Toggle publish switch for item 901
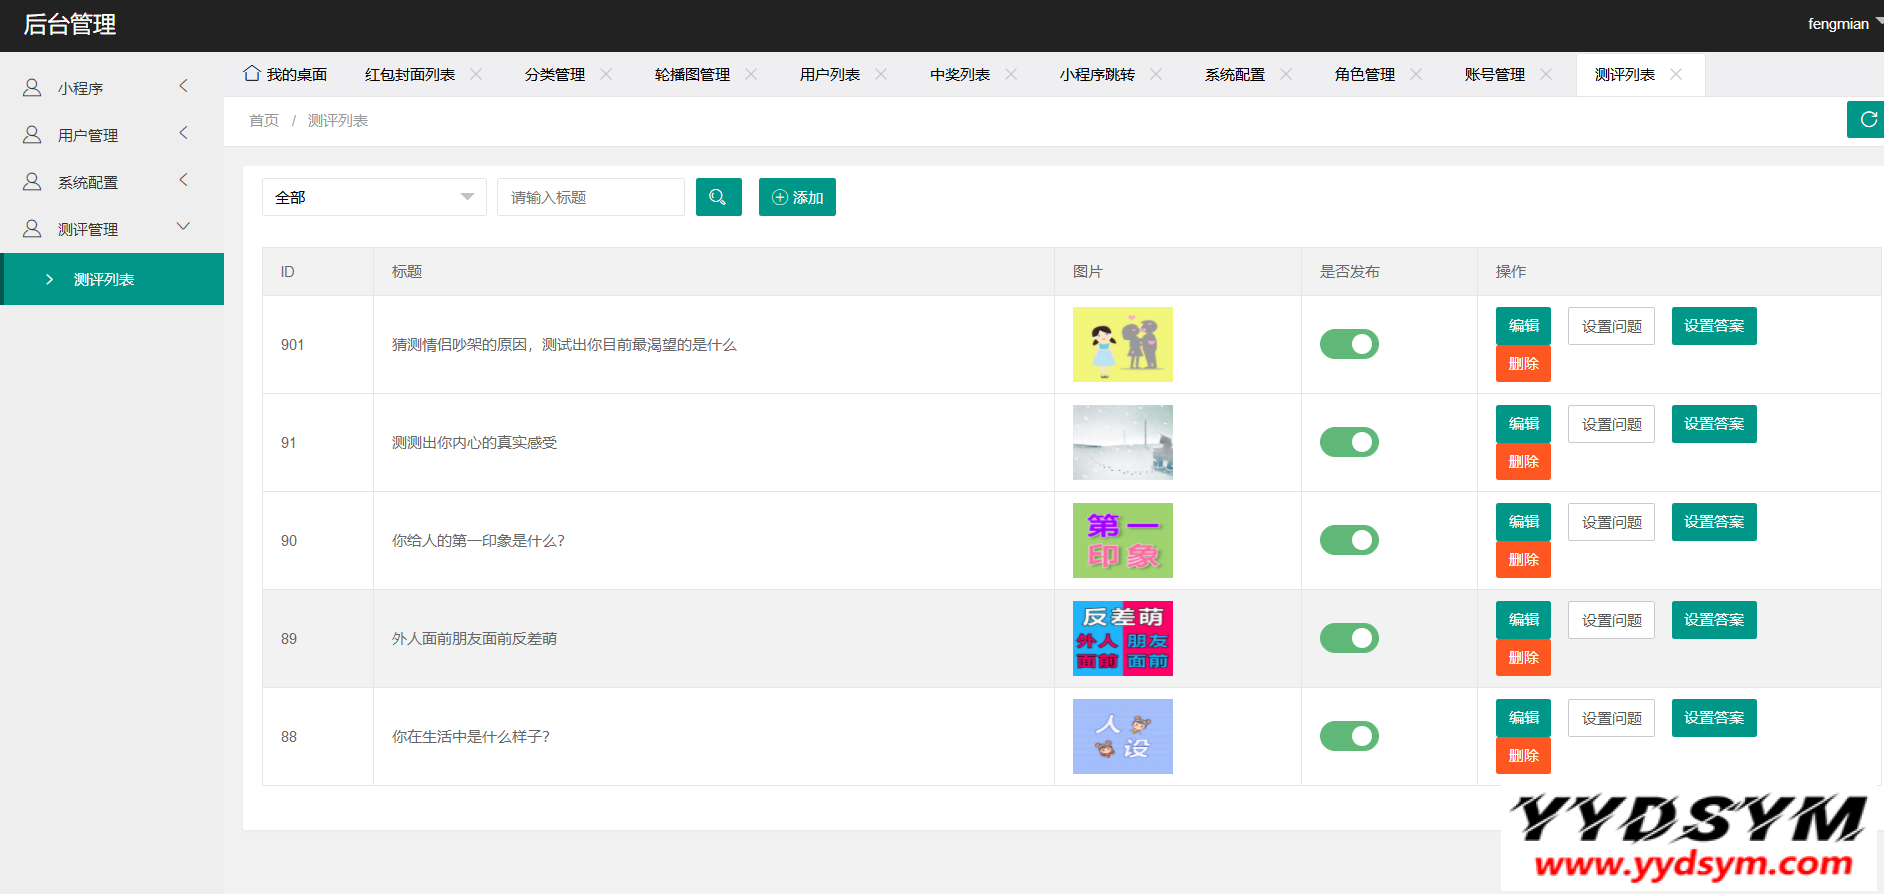This screenshot has width=1884, height=894. tap(1348, 344)
